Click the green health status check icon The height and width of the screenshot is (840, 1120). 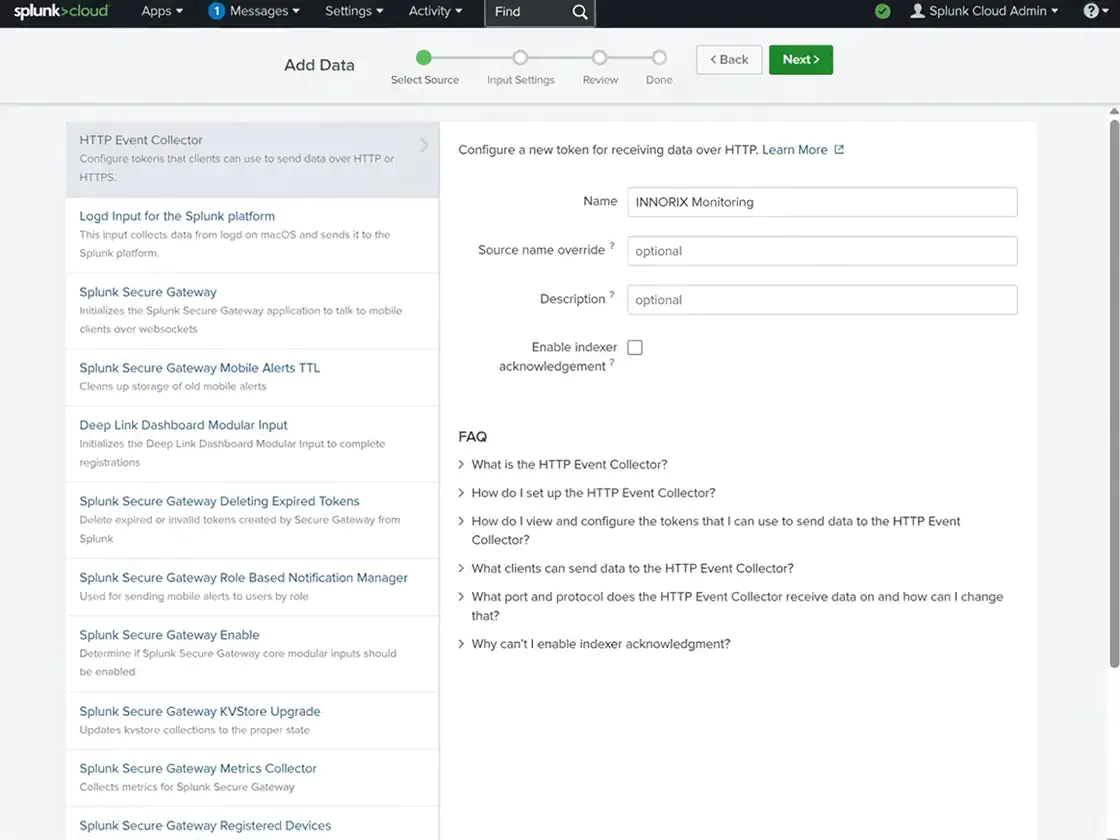[x=883, y=11]
